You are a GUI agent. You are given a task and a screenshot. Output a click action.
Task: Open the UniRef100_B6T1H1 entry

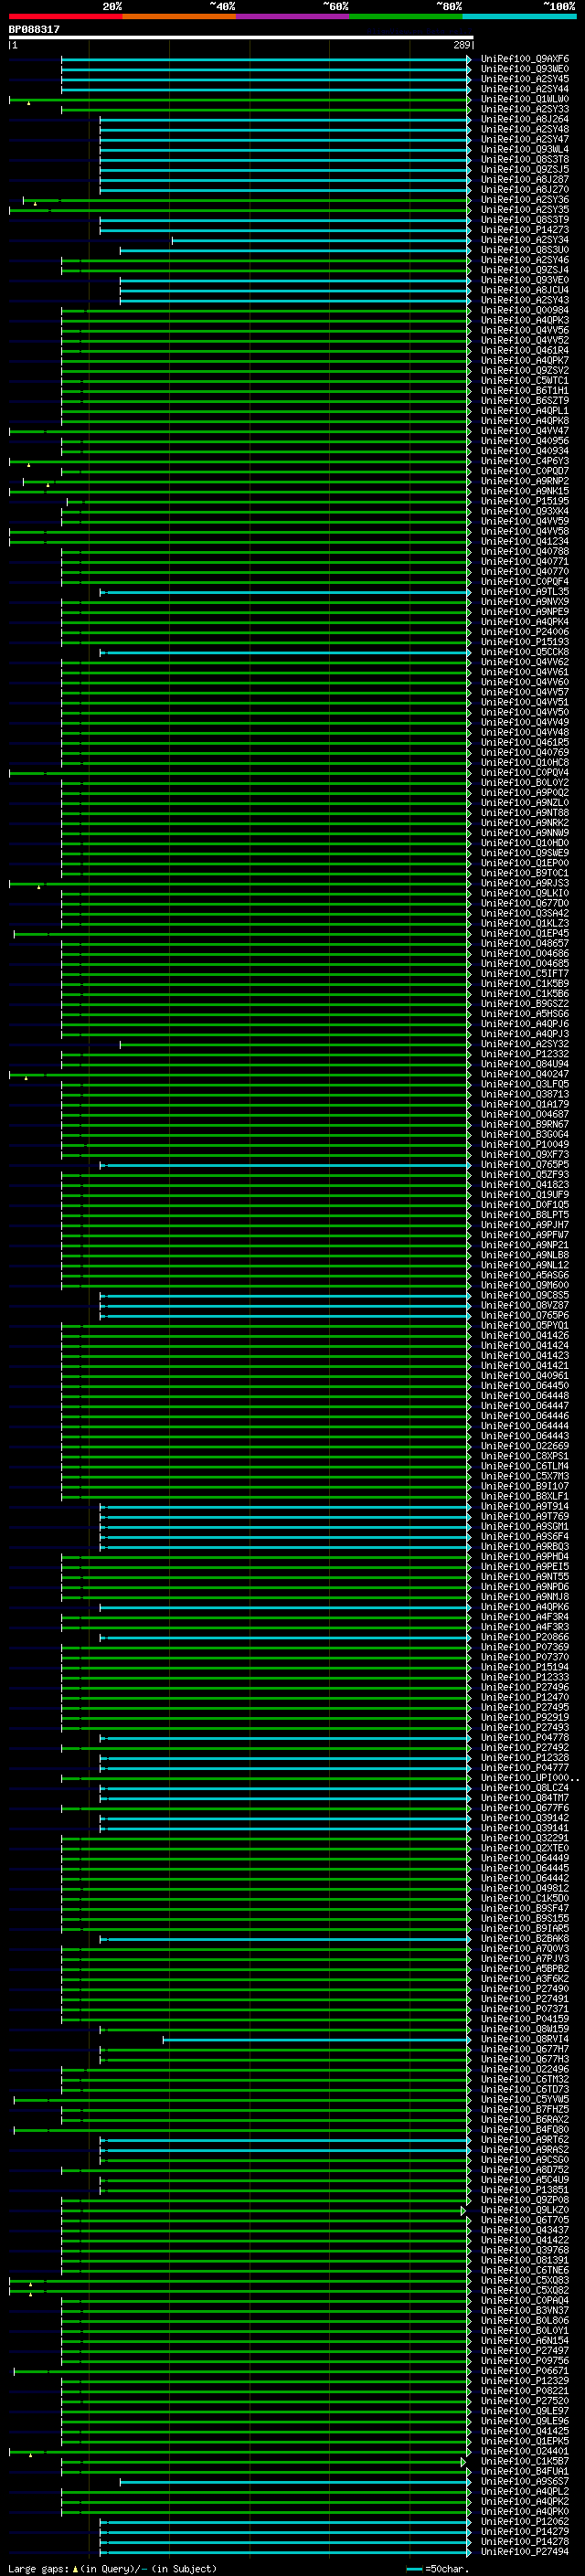click(x=525, y=390)
